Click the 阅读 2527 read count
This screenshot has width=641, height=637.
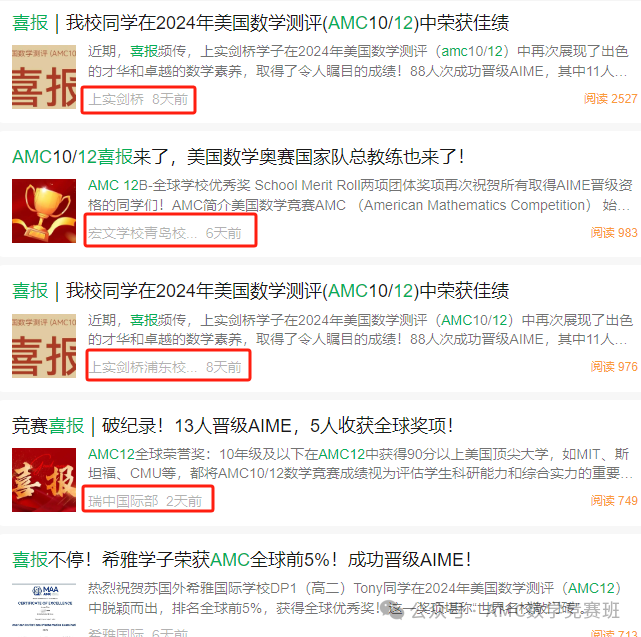pyautogui.click(x=610, y=99)
